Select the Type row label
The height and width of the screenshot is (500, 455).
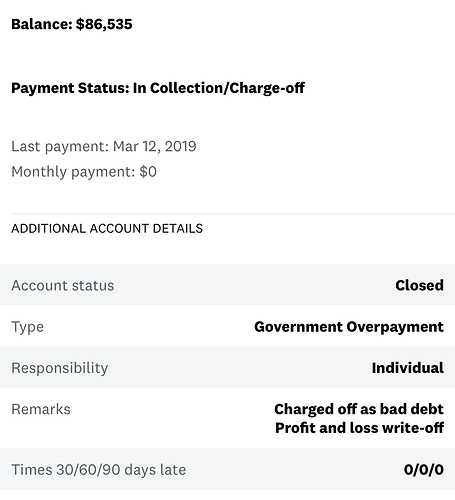(27, 327)
